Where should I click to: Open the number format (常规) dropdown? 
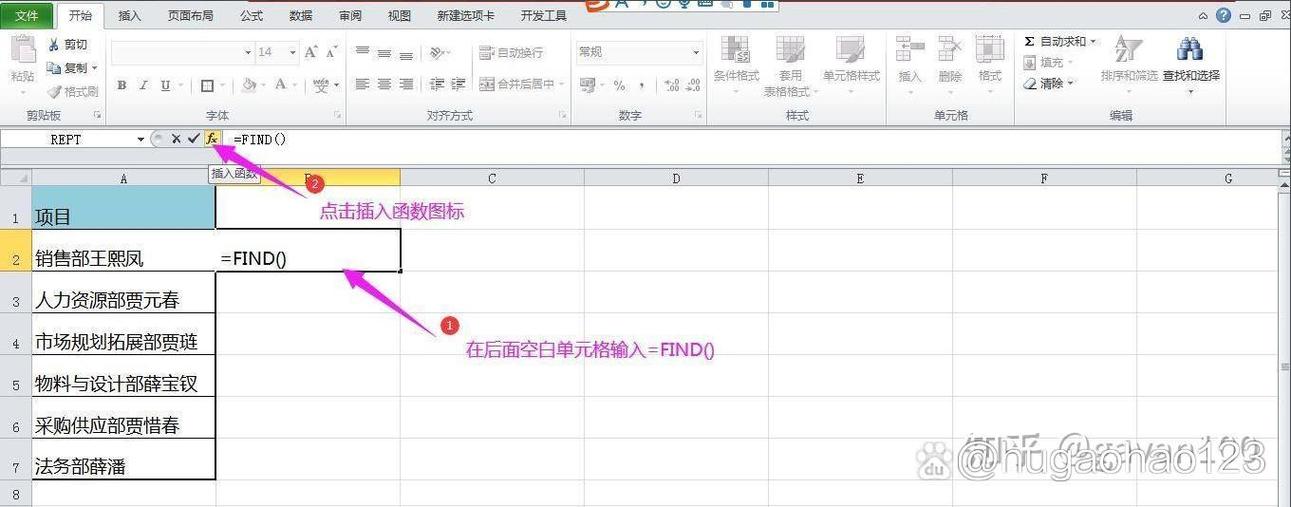click(697, 52)
